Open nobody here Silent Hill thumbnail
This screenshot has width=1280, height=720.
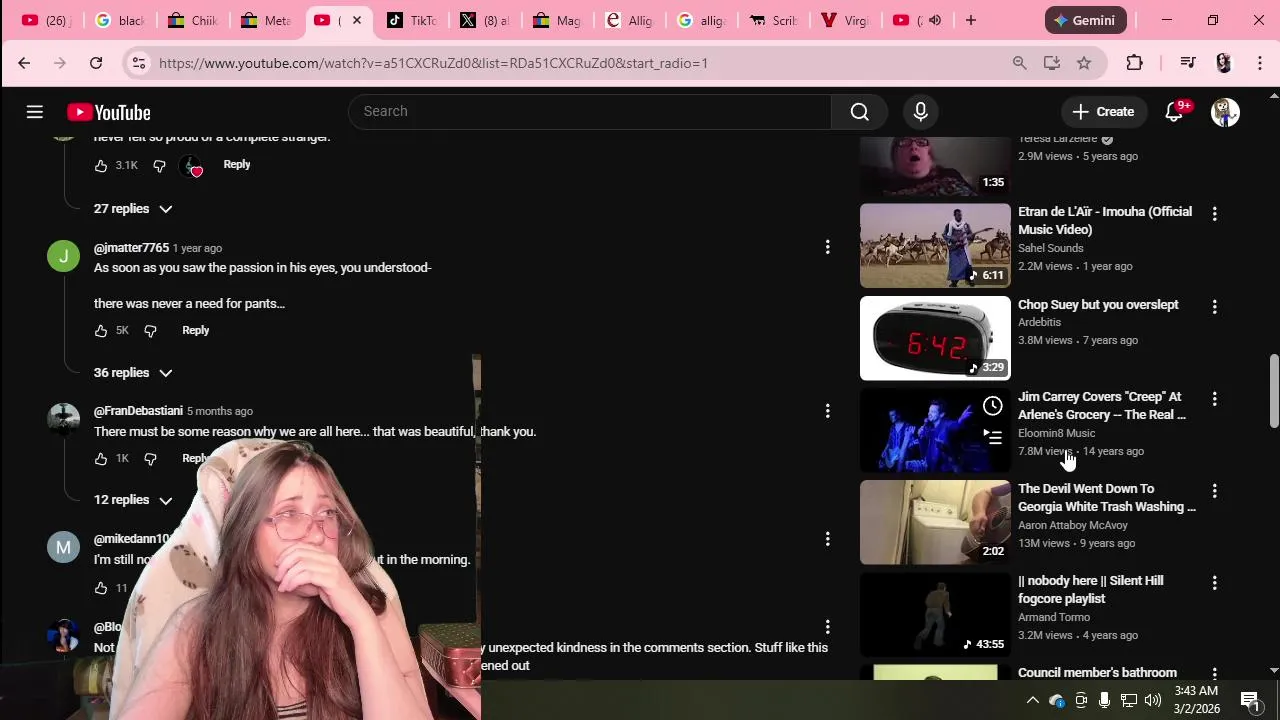pos(935,614)
